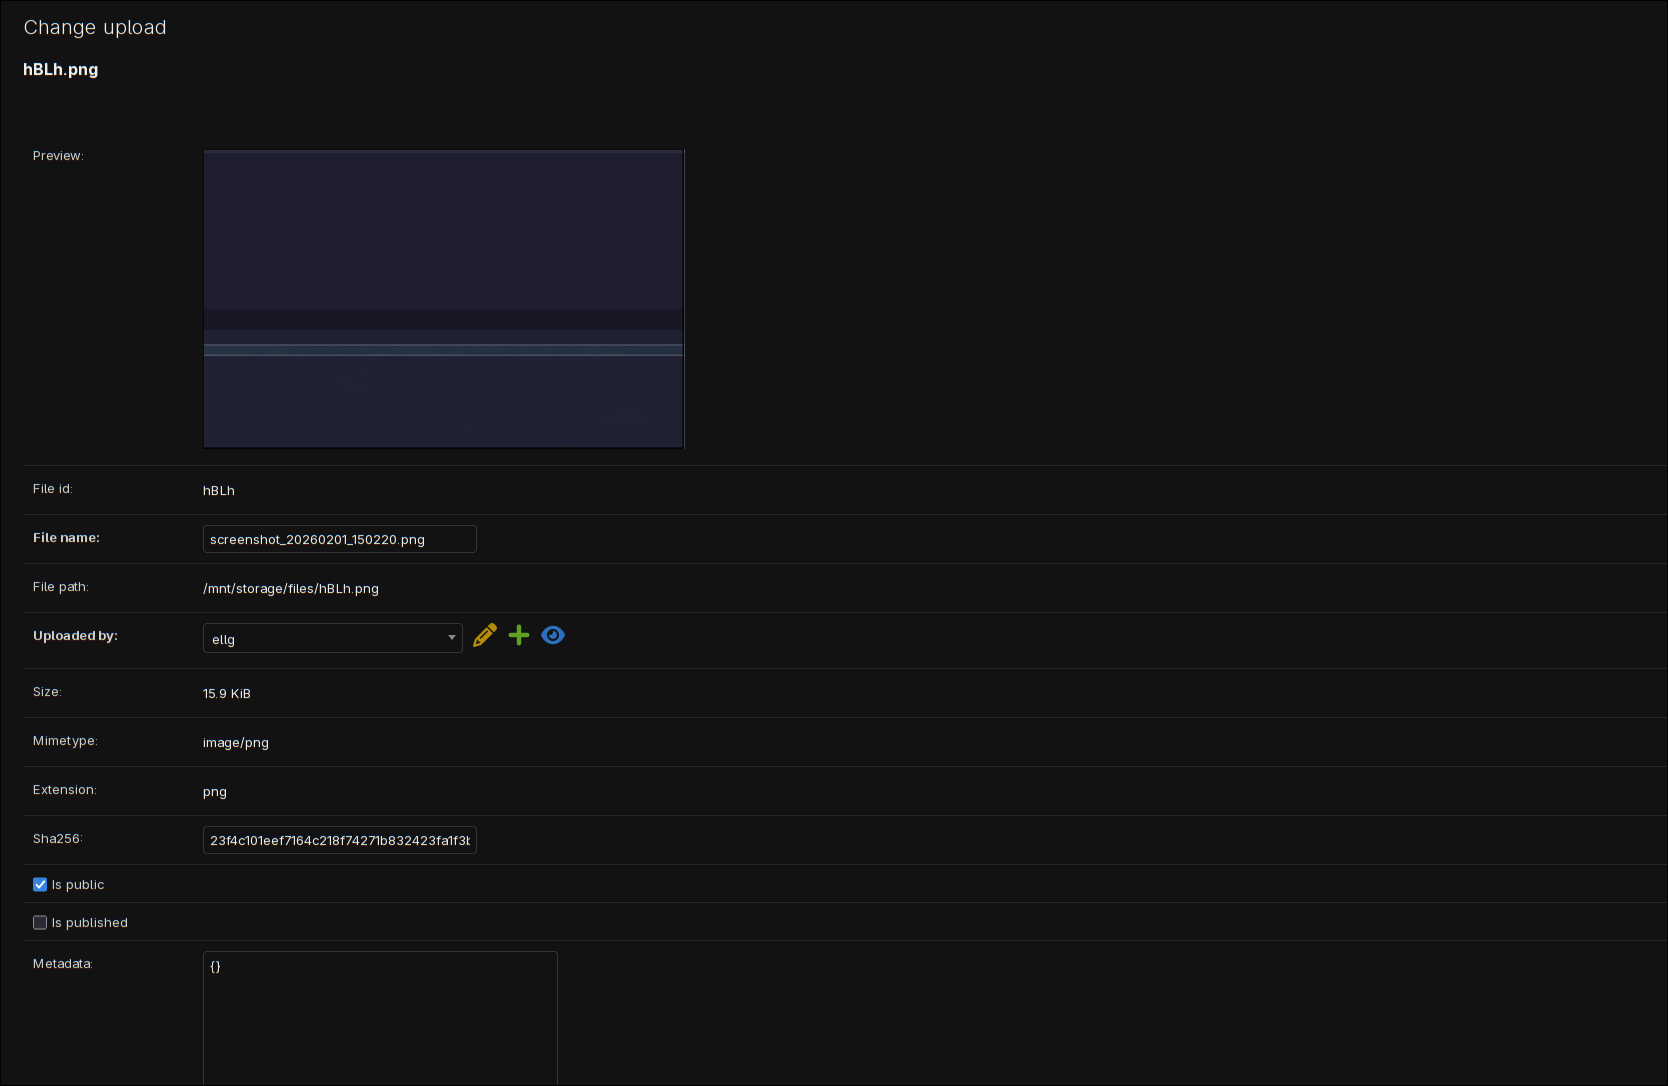1668x1086 pixels.
Task: Focus the Sha256 hash text field
Action: click(339, 841)
